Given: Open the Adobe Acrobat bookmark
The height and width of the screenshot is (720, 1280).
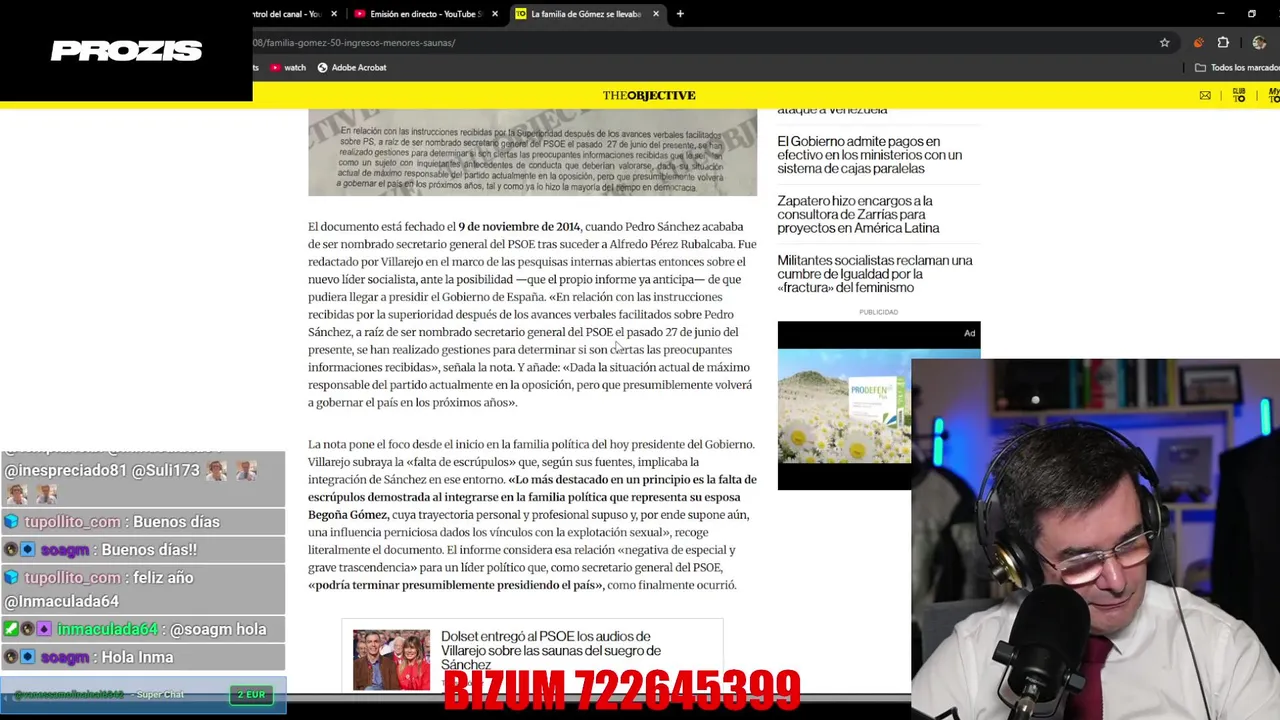Looking at the screenshot, I should coord(352,68).
